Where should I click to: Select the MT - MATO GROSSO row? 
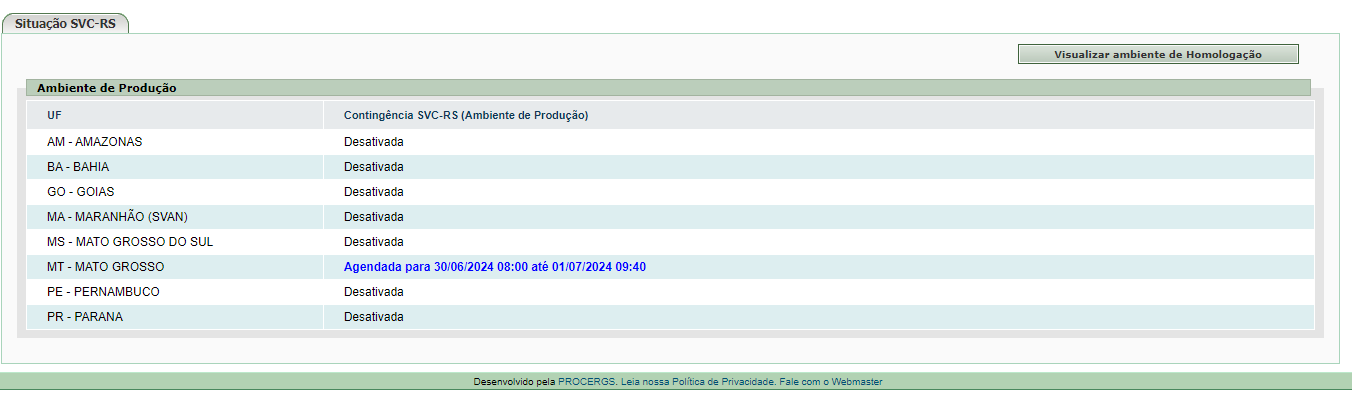tap(670, 267)
